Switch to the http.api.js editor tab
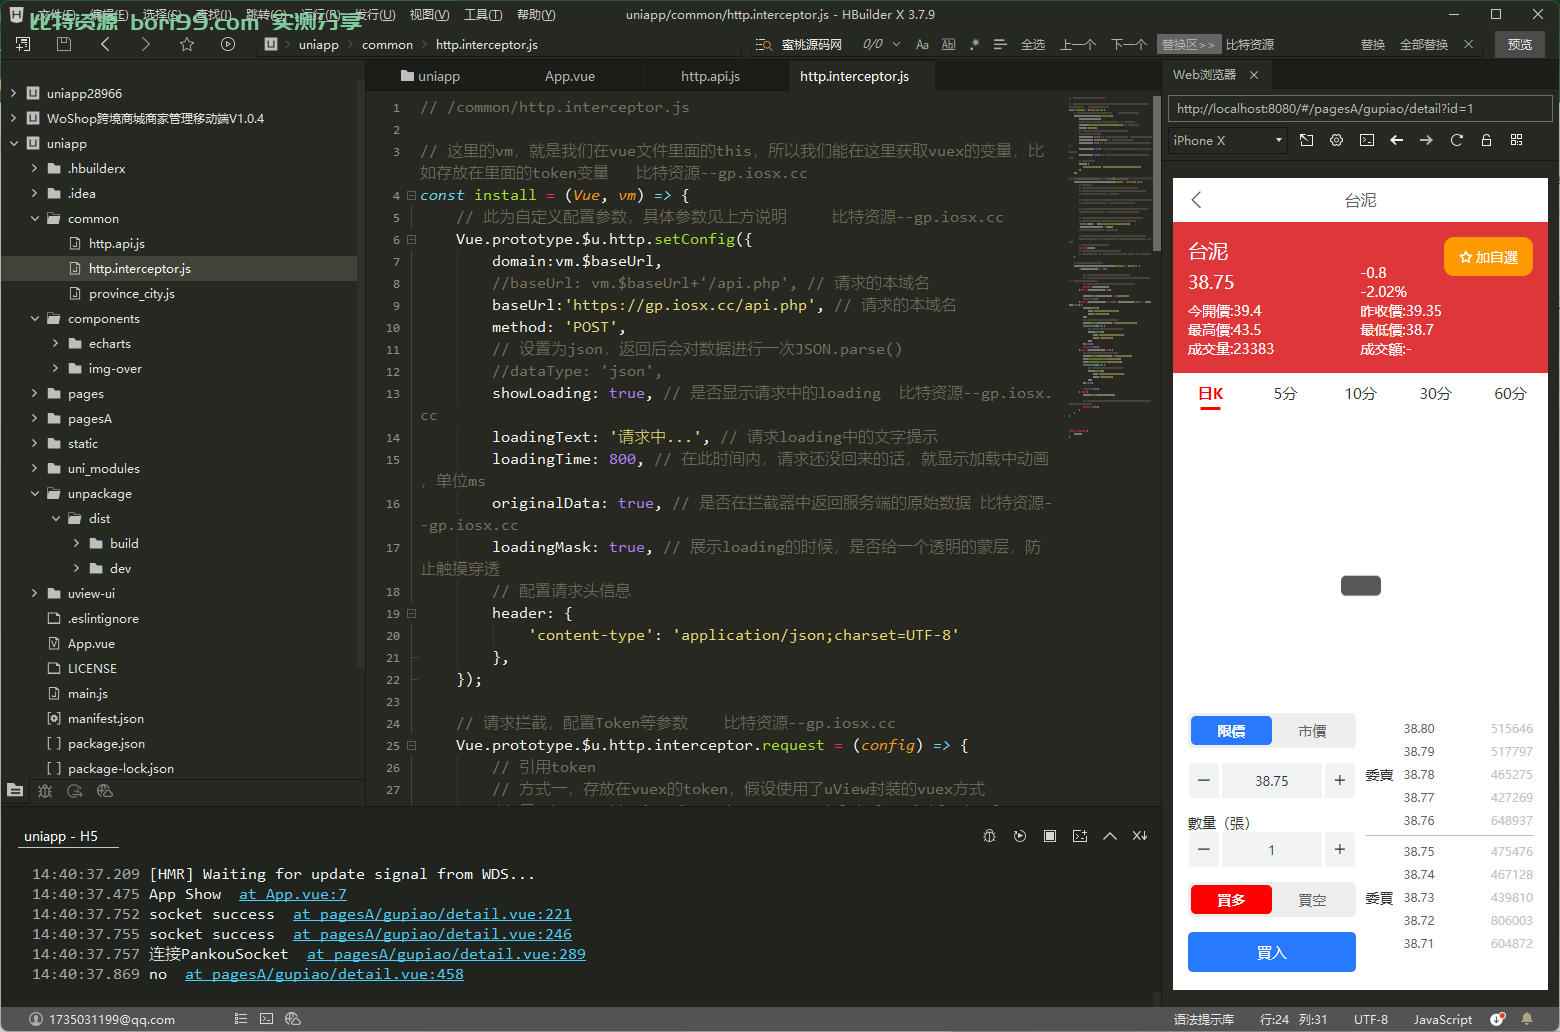1560x1032 pixels. pos(710,76)
